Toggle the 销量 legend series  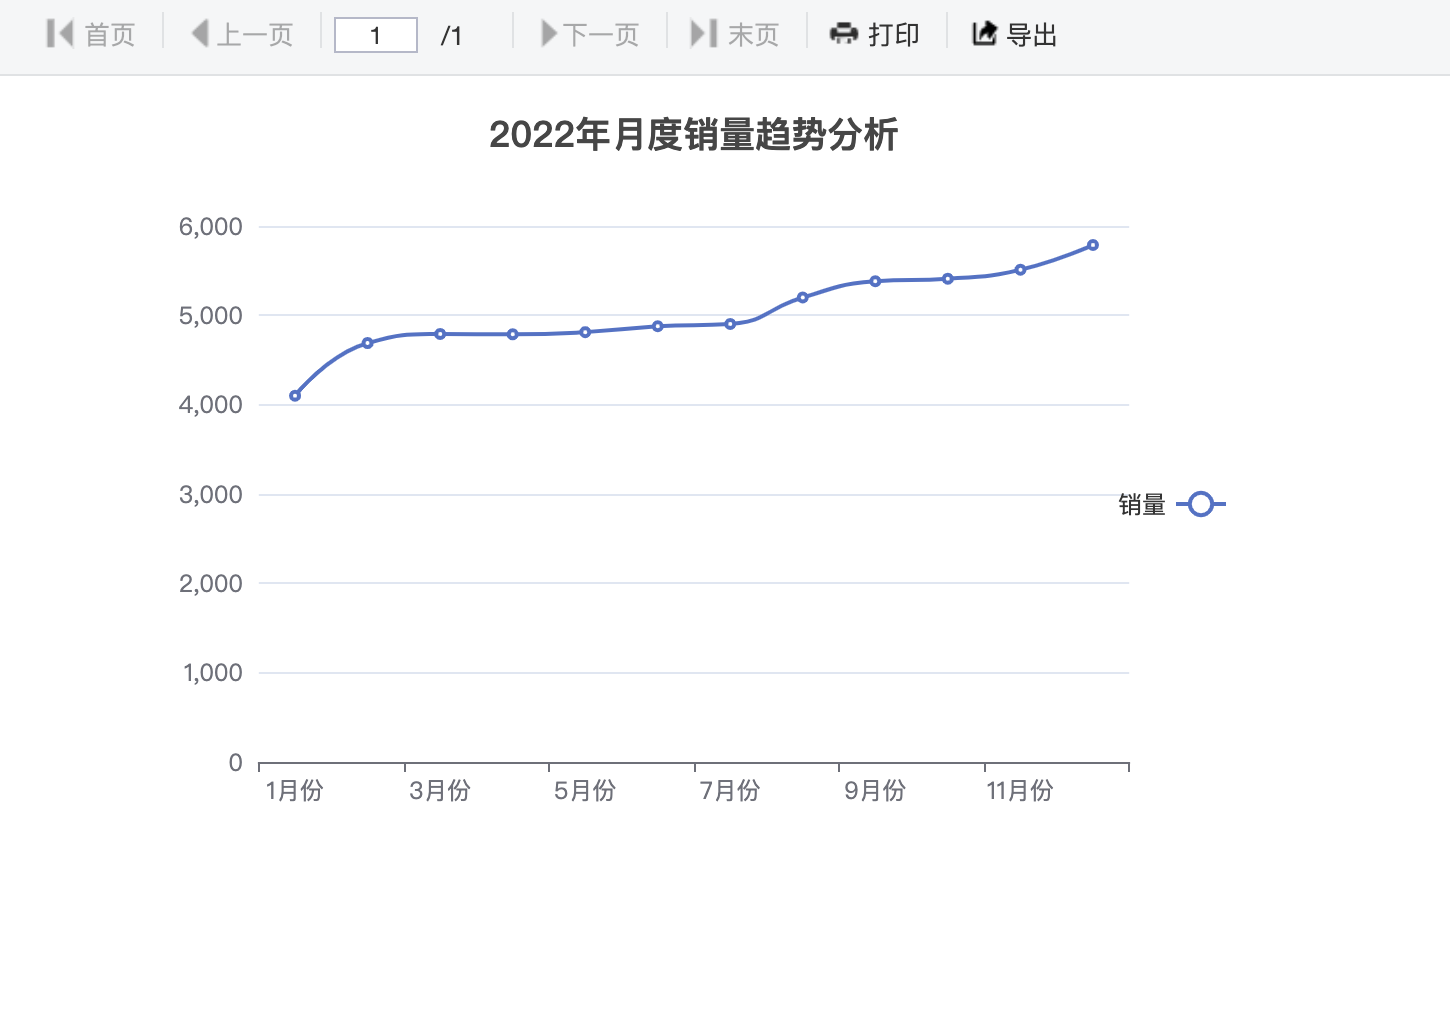click(1171, 505)
